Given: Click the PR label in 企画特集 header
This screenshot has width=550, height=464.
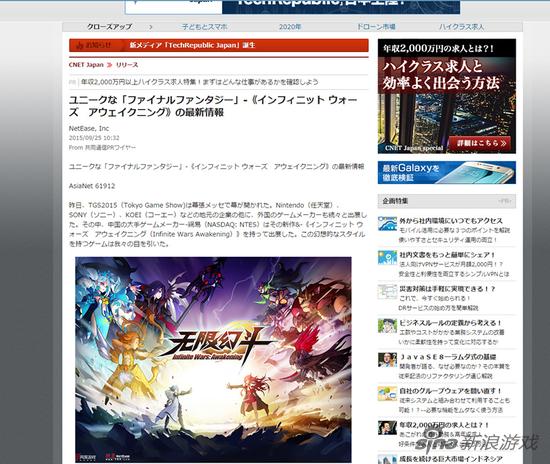Looking at the screenshot, I should (x=504, y=201).
